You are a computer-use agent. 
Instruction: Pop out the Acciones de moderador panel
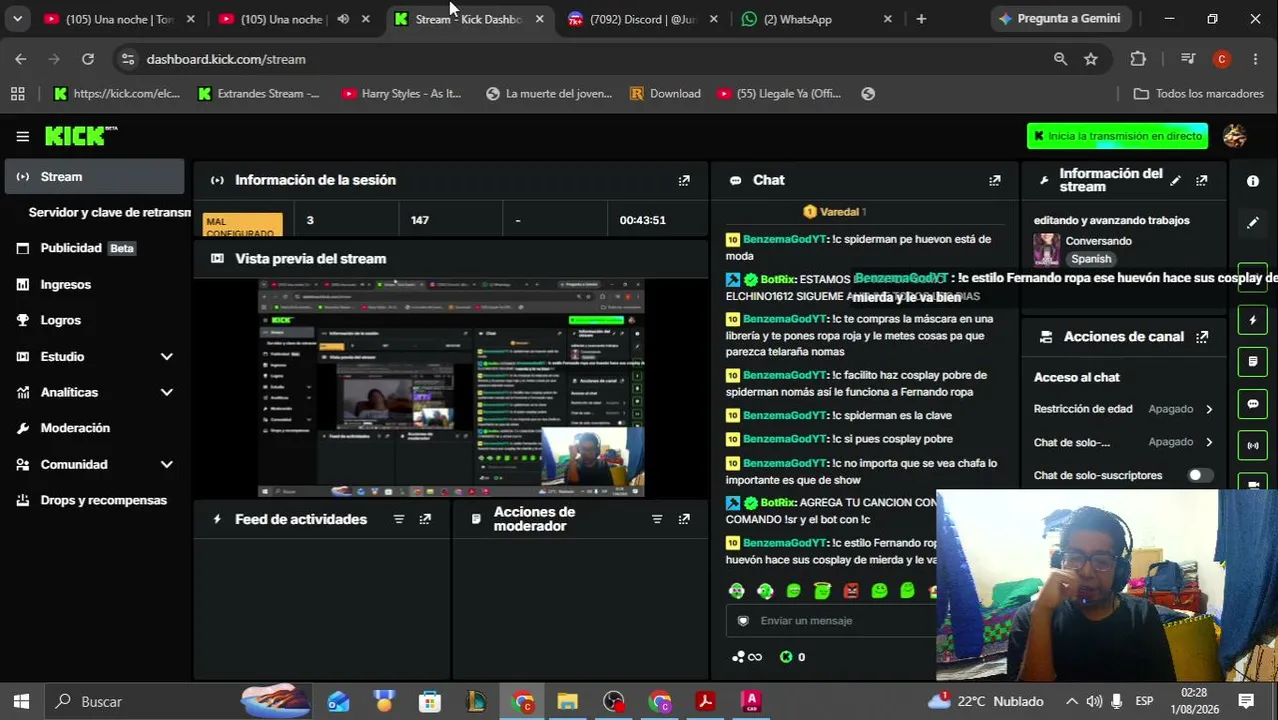point(684,519)
